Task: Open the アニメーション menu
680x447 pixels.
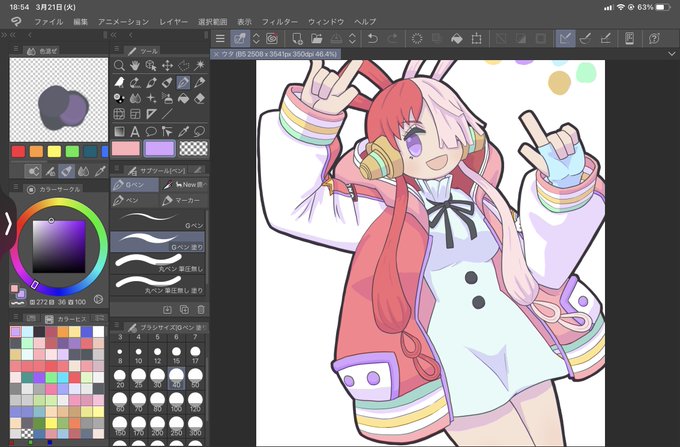Action: coord(123,22)
